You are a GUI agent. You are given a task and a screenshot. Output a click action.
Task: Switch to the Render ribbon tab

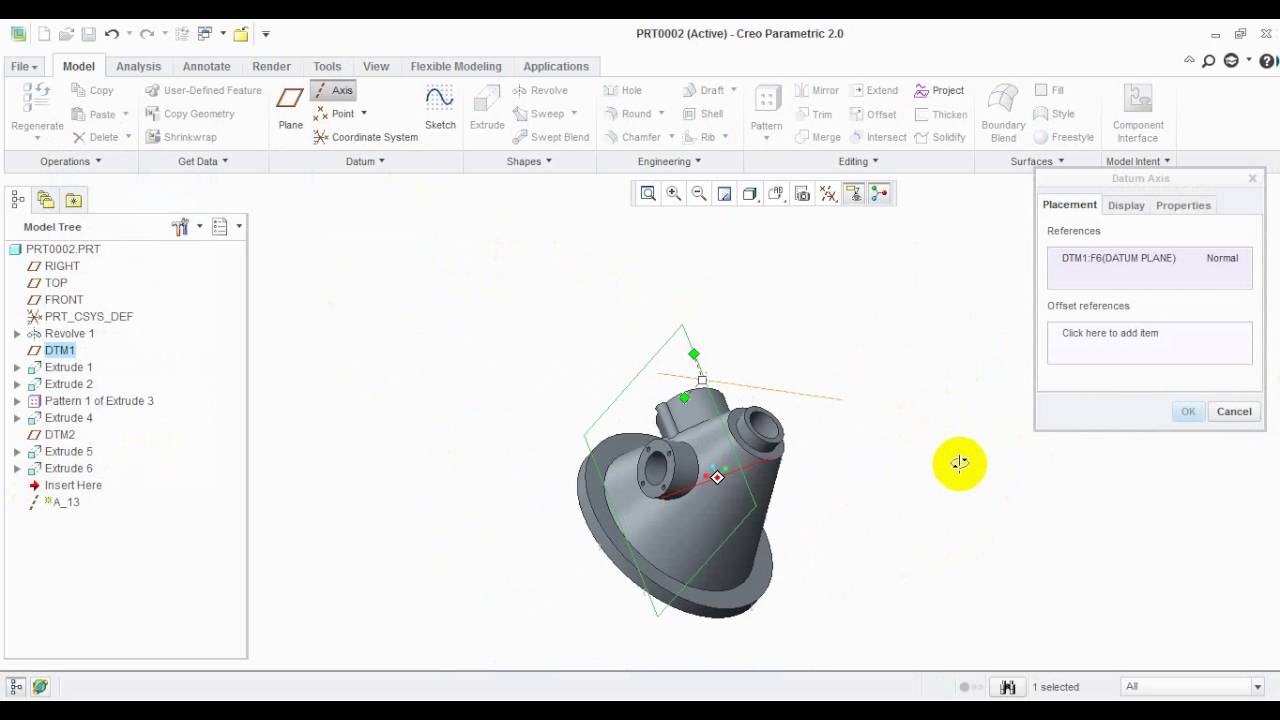271,66
